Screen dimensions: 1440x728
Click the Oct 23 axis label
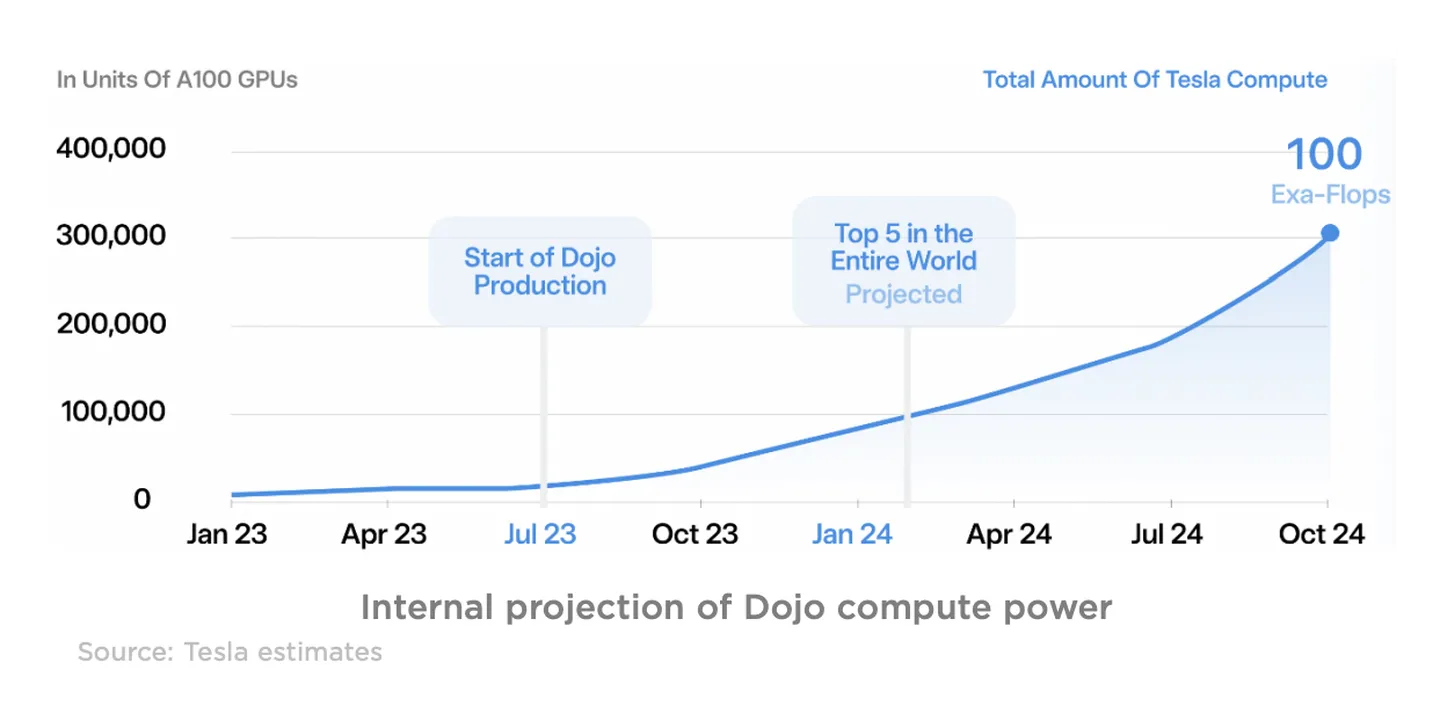[695, 534]
